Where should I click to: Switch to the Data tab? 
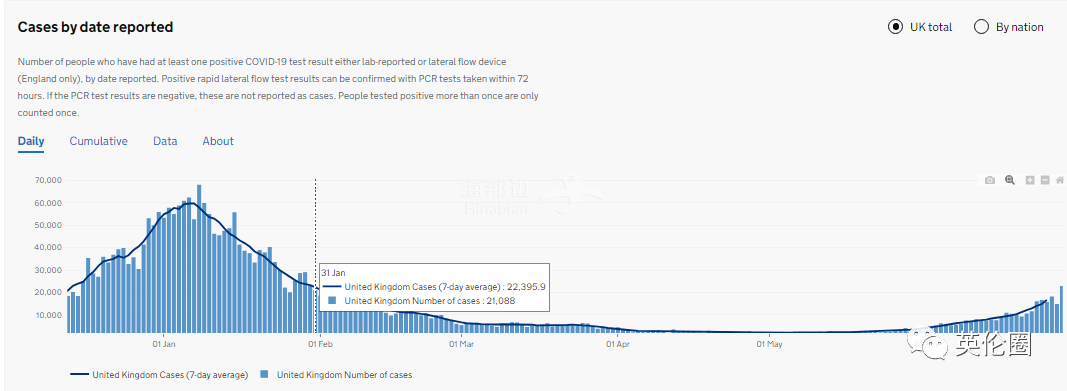click(165, 141)
